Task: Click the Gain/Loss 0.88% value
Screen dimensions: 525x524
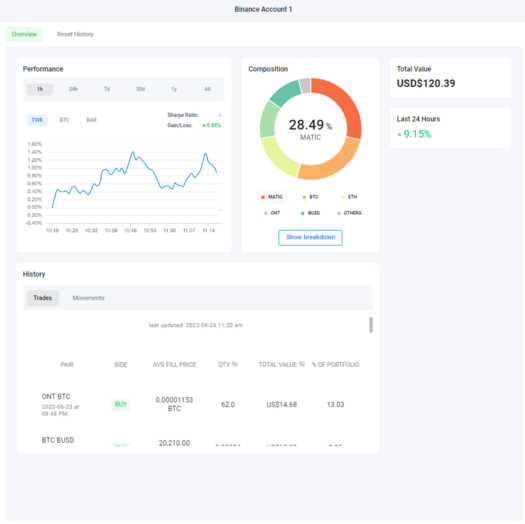Action: [212, 125]
